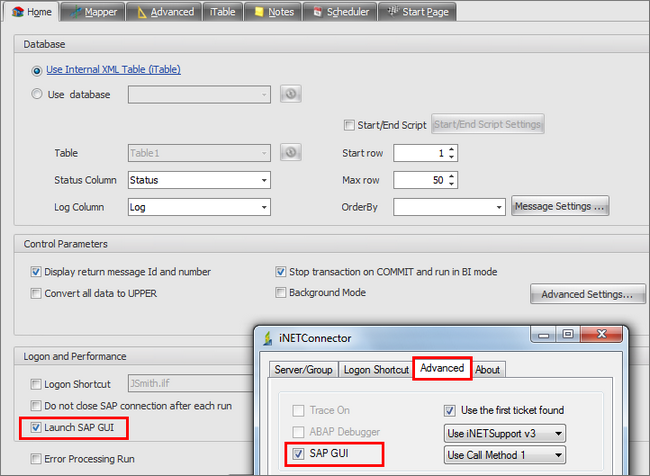Click the JSmith.ilf logon shortcut field
Screen dimensions: 650x476
[191, 383]
